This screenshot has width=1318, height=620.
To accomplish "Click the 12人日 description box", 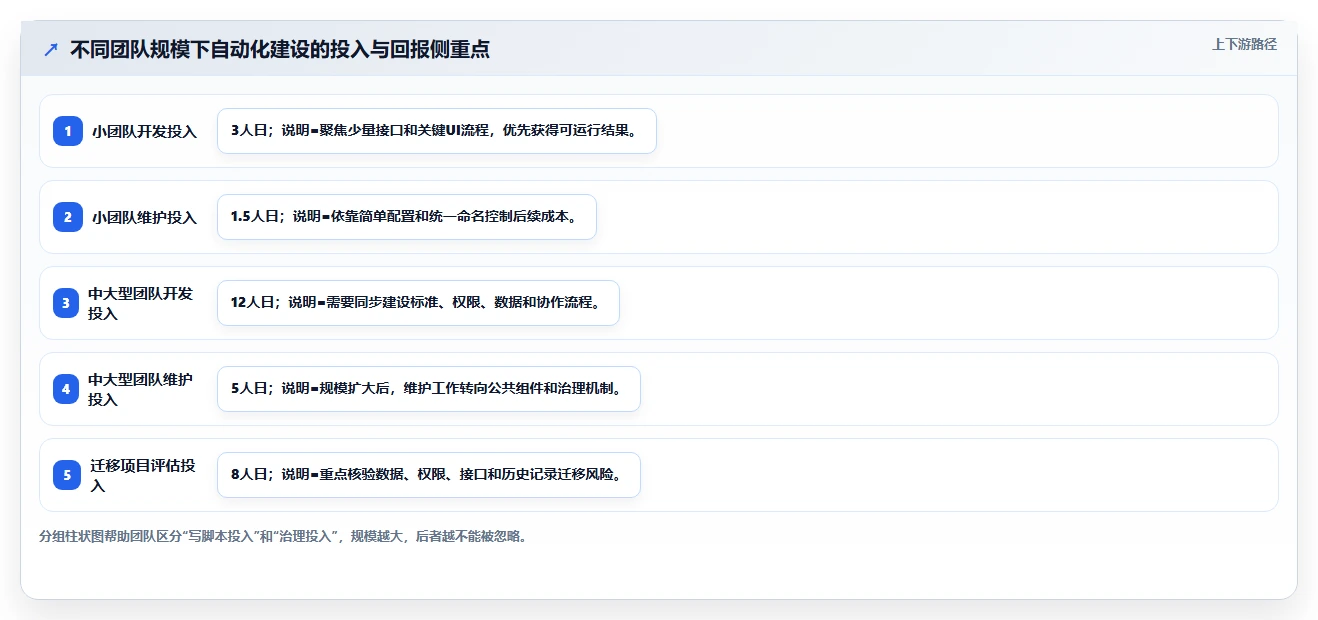I will [x=418, y=303].
